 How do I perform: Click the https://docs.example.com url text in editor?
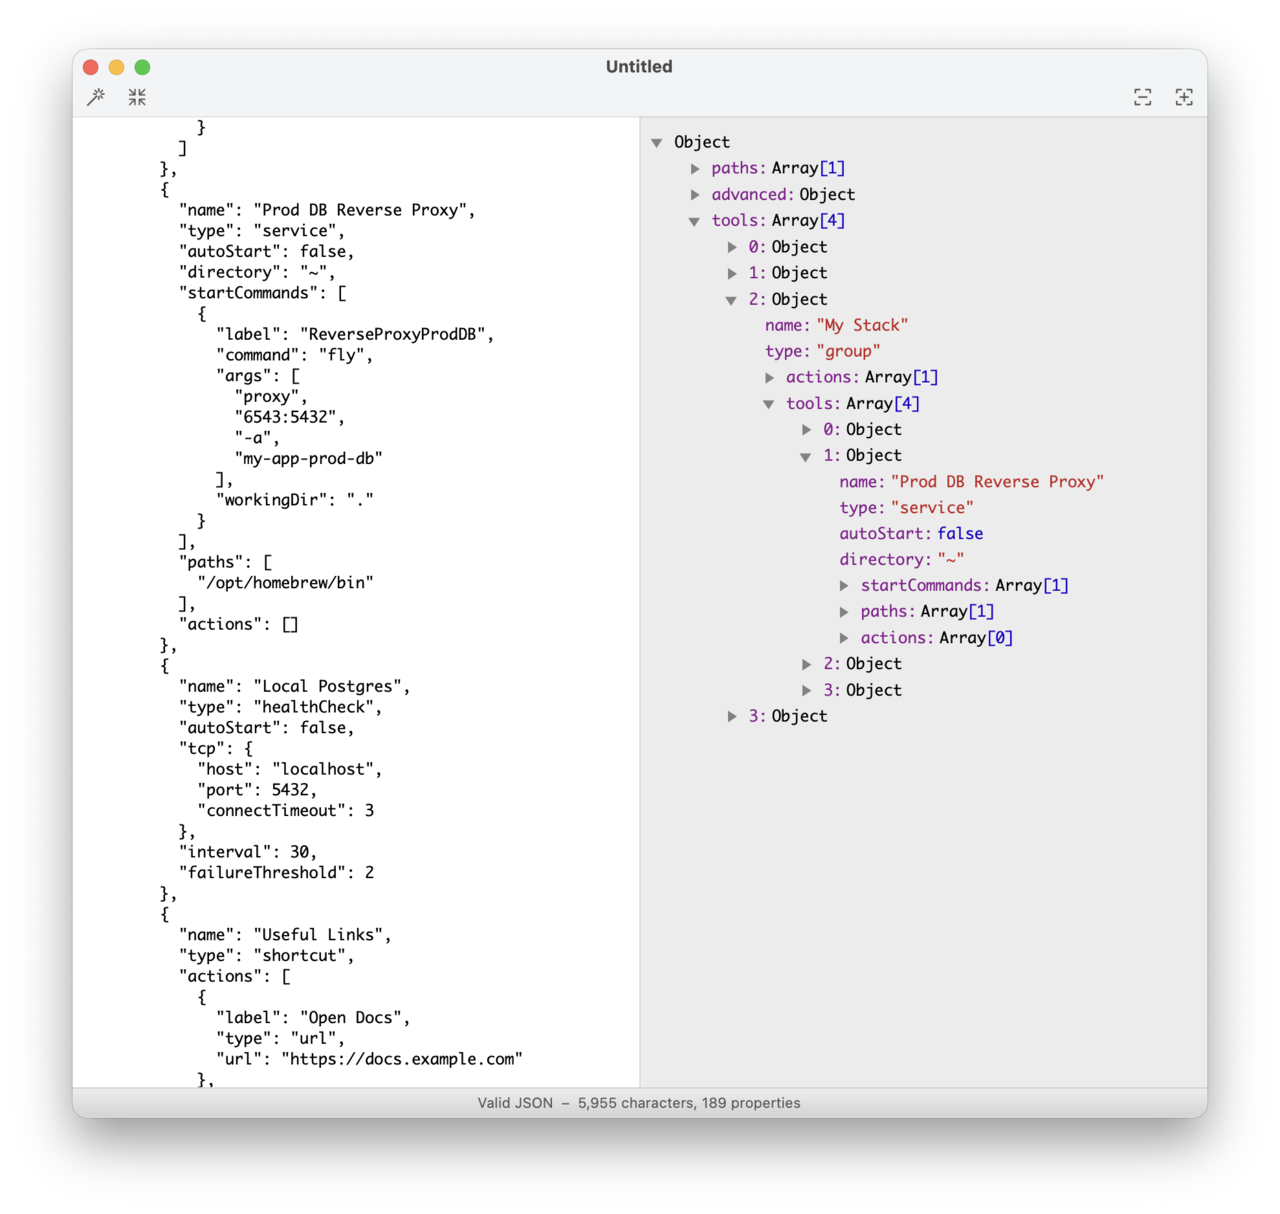point(401,1059)
